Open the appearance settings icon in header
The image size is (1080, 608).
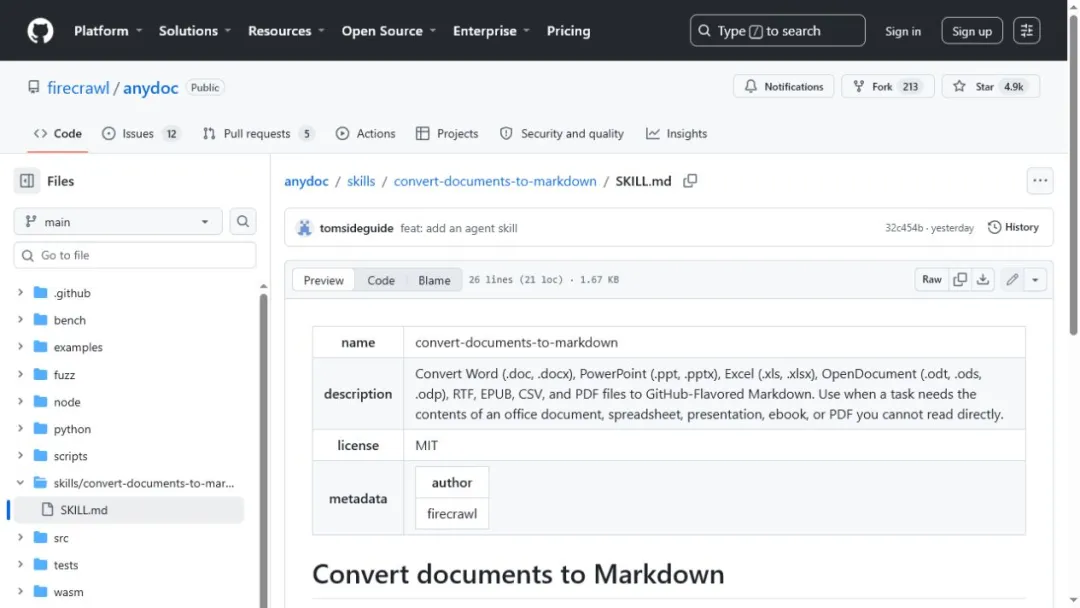click(1026, 31)
